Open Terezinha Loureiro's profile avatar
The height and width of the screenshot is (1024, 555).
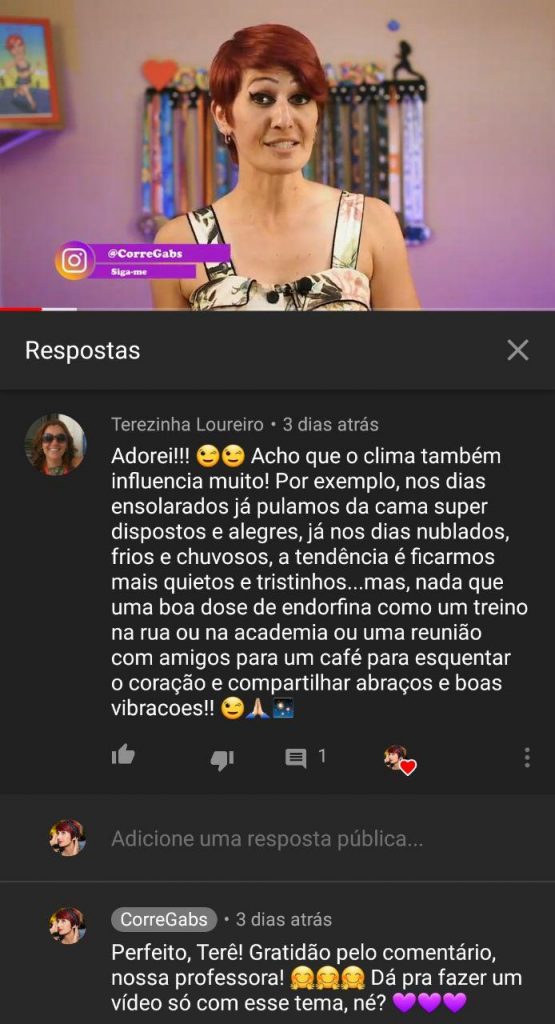[x=55, y=444]
